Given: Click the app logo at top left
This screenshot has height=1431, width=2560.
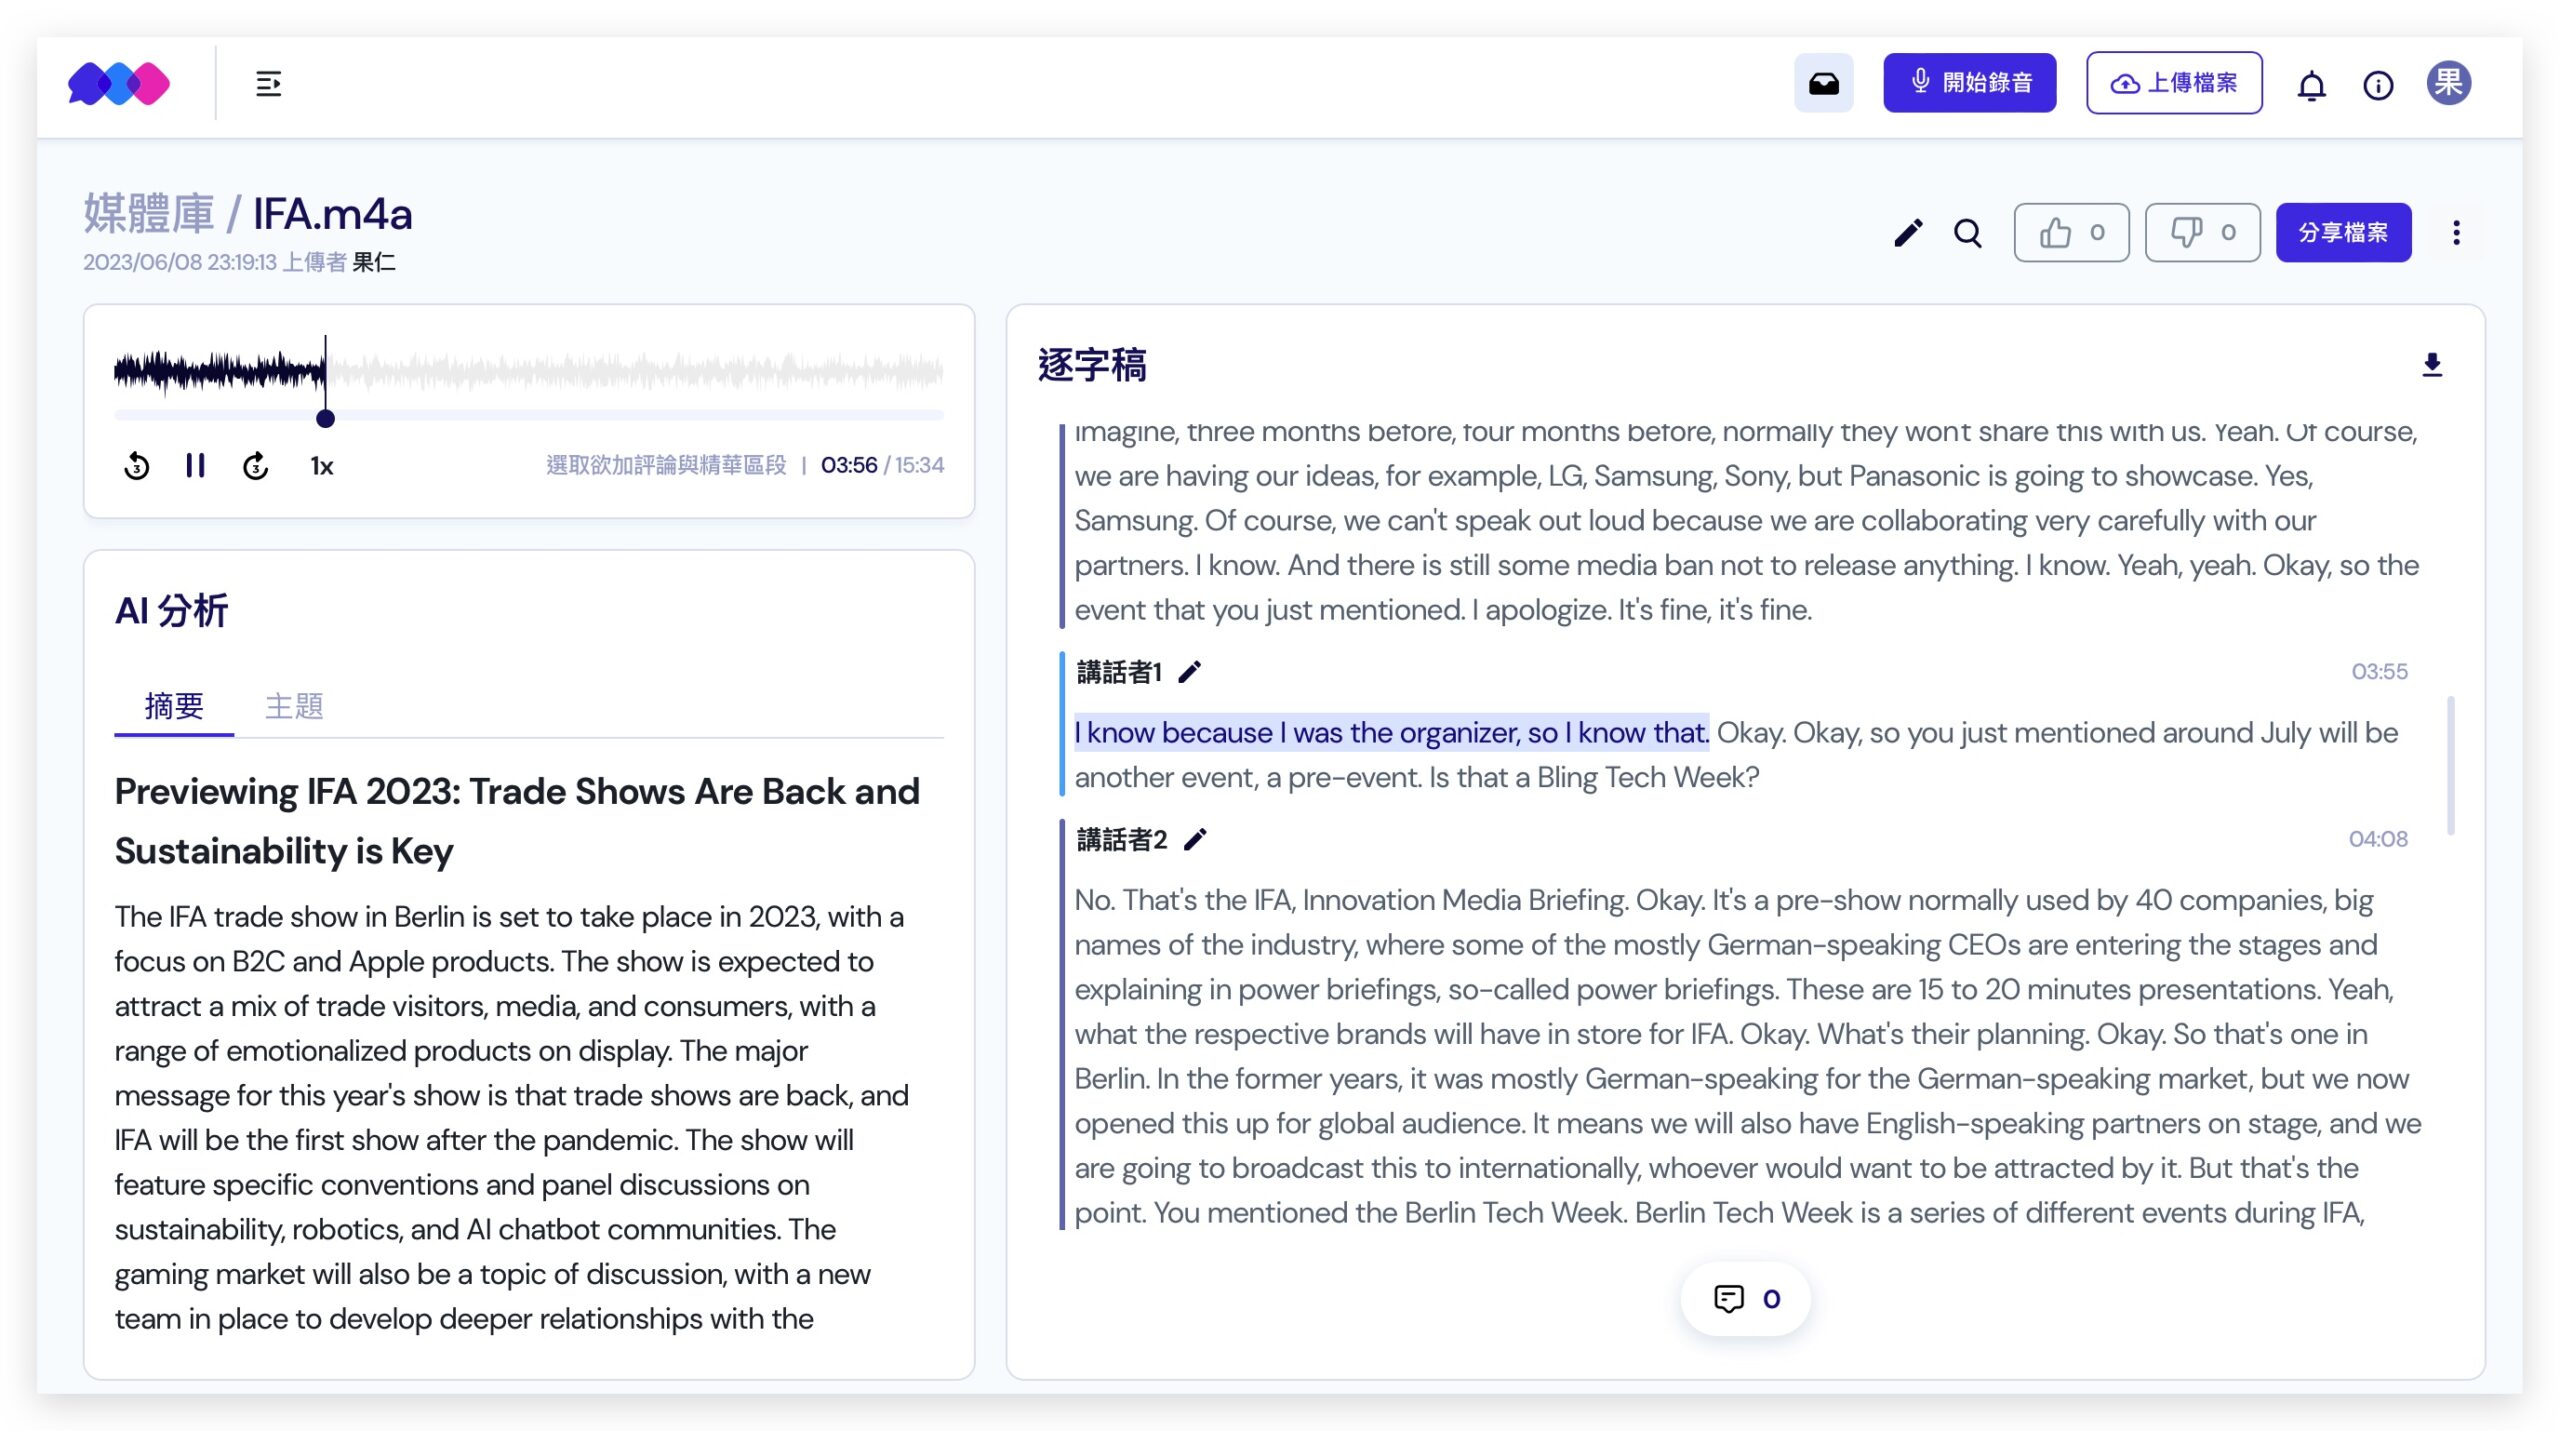Looking at the screenshot, I should click(119, 83).
